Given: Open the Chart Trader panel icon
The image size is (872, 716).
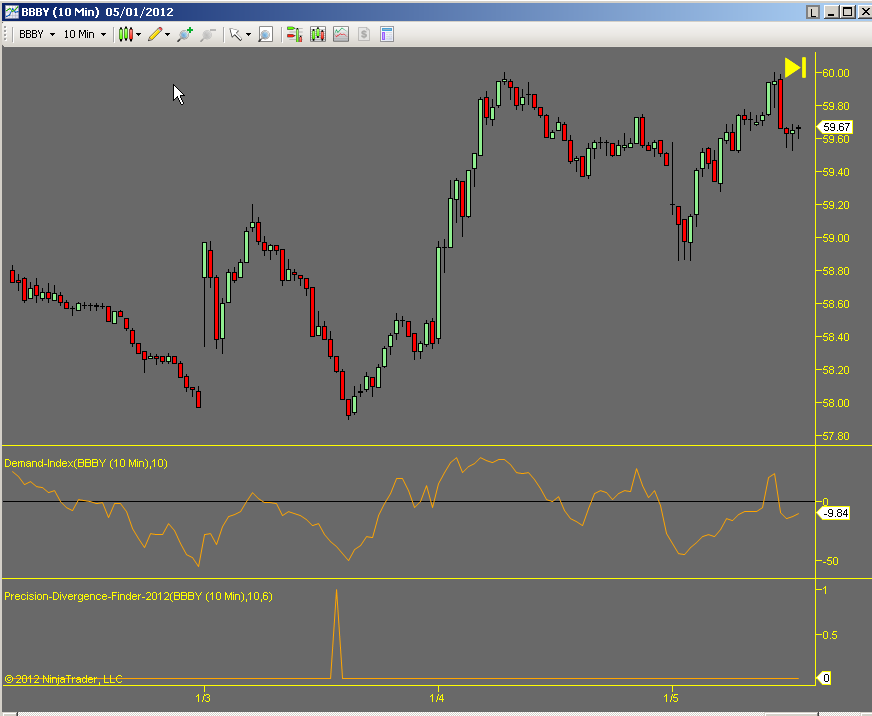Looking at the screenshot, I should point(294,34).
